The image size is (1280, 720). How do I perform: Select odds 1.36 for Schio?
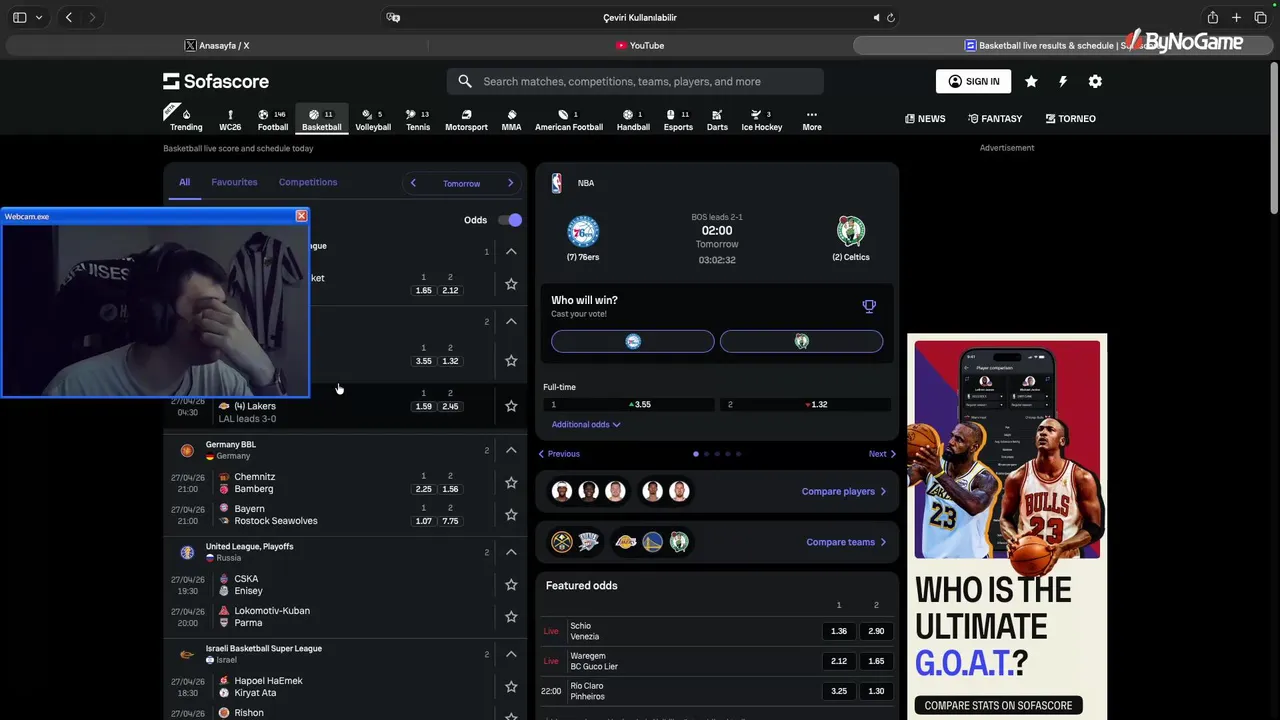838,631
